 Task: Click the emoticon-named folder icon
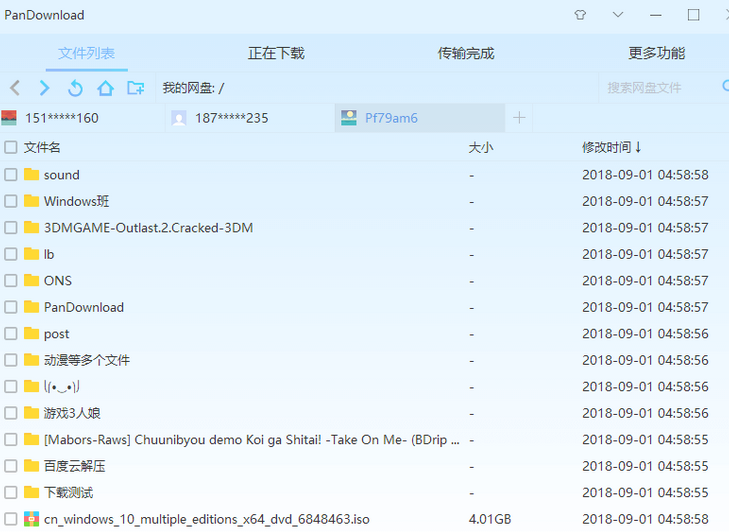point(31,386)
